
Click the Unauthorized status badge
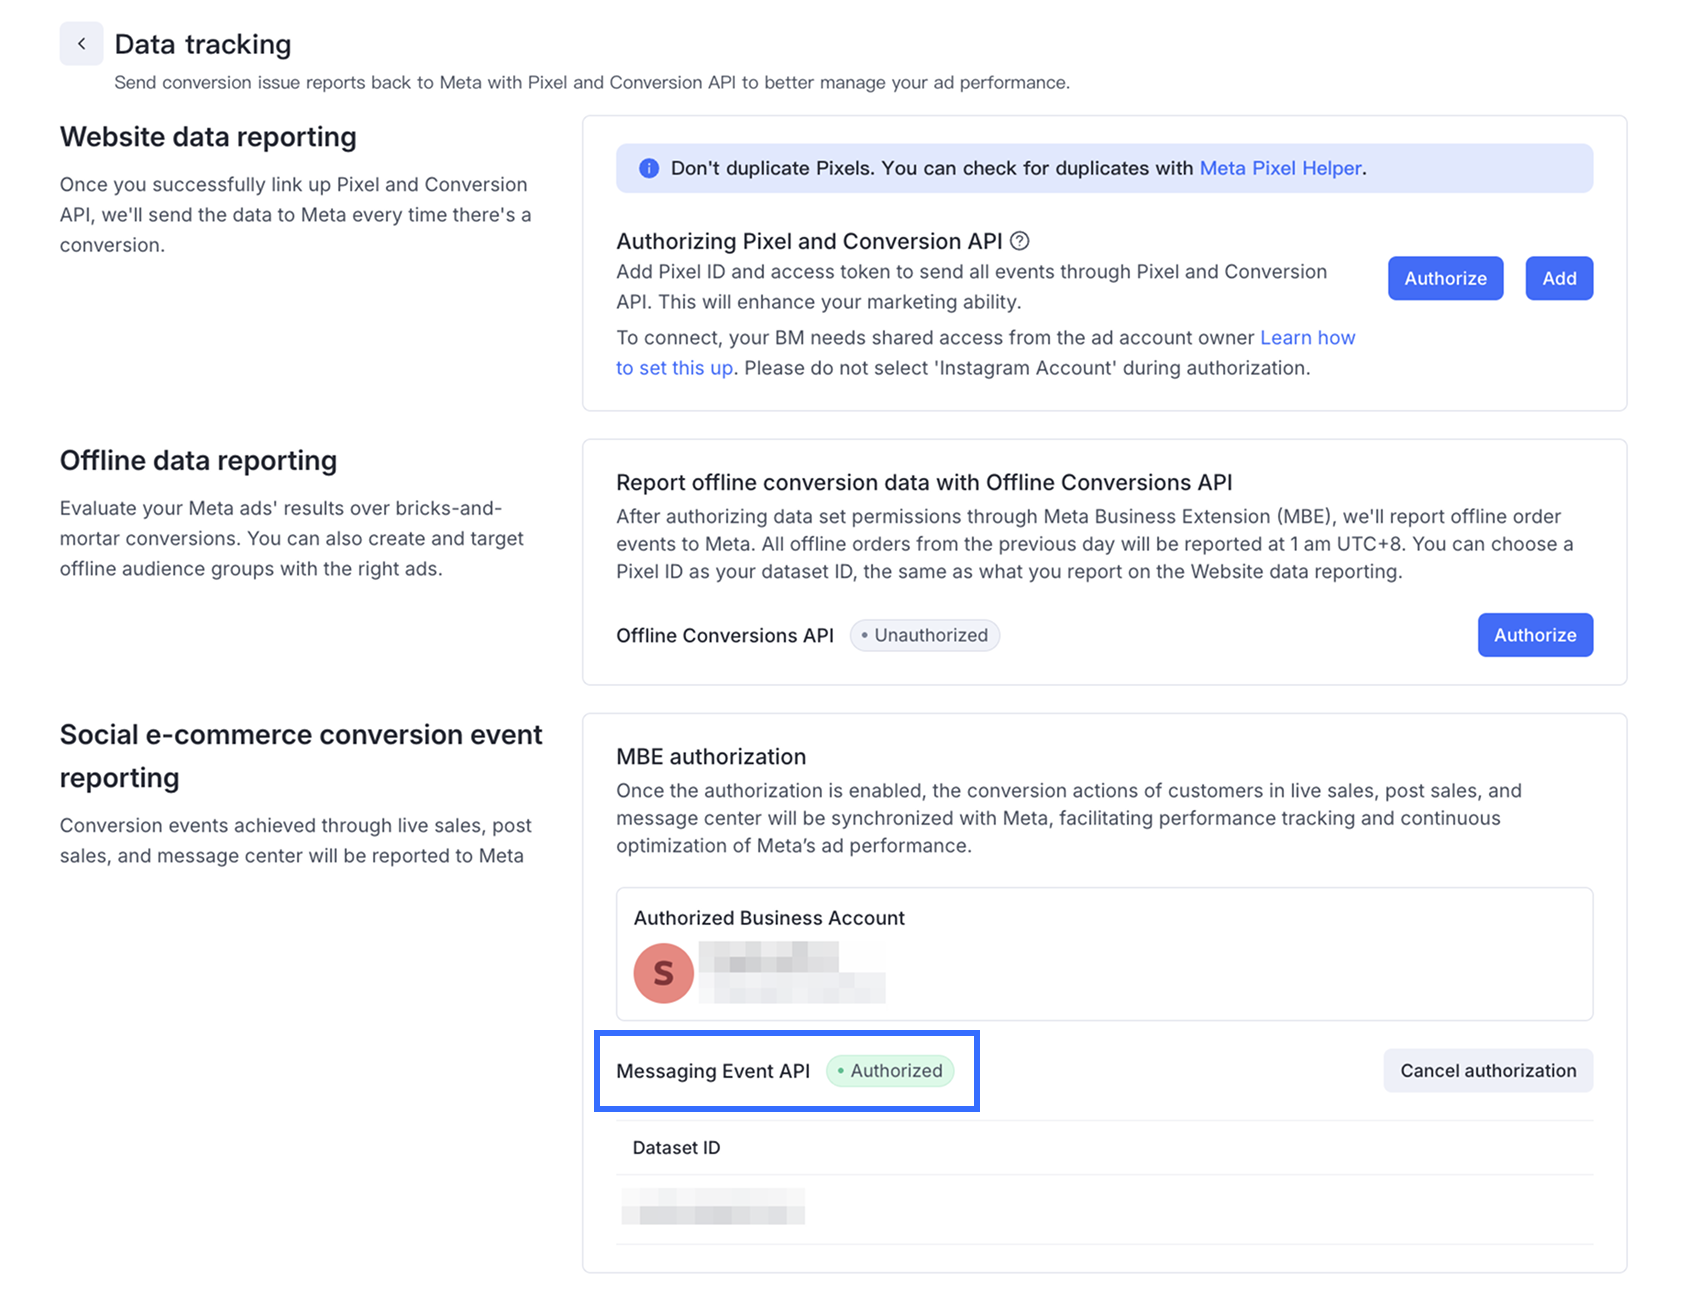[925, 635]
